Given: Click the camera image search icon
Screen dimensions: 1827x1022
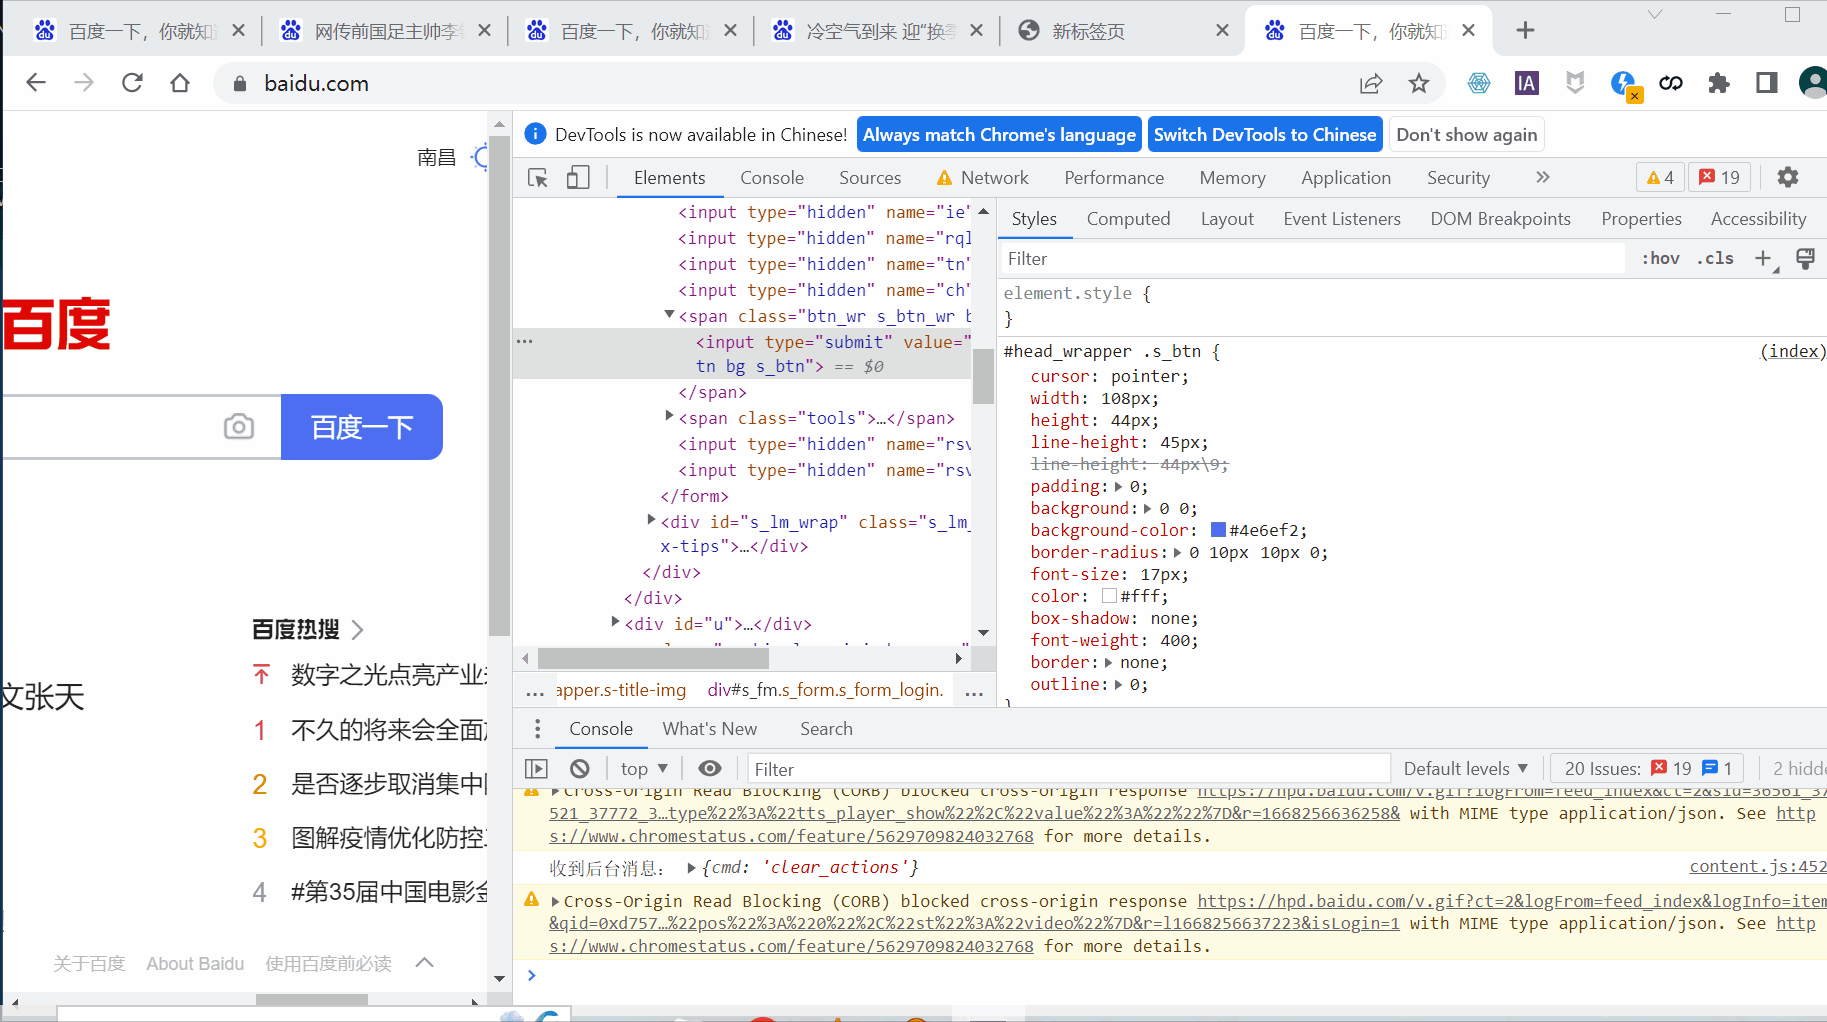Looking at the screenshot, I should click(x=239, y=427).
